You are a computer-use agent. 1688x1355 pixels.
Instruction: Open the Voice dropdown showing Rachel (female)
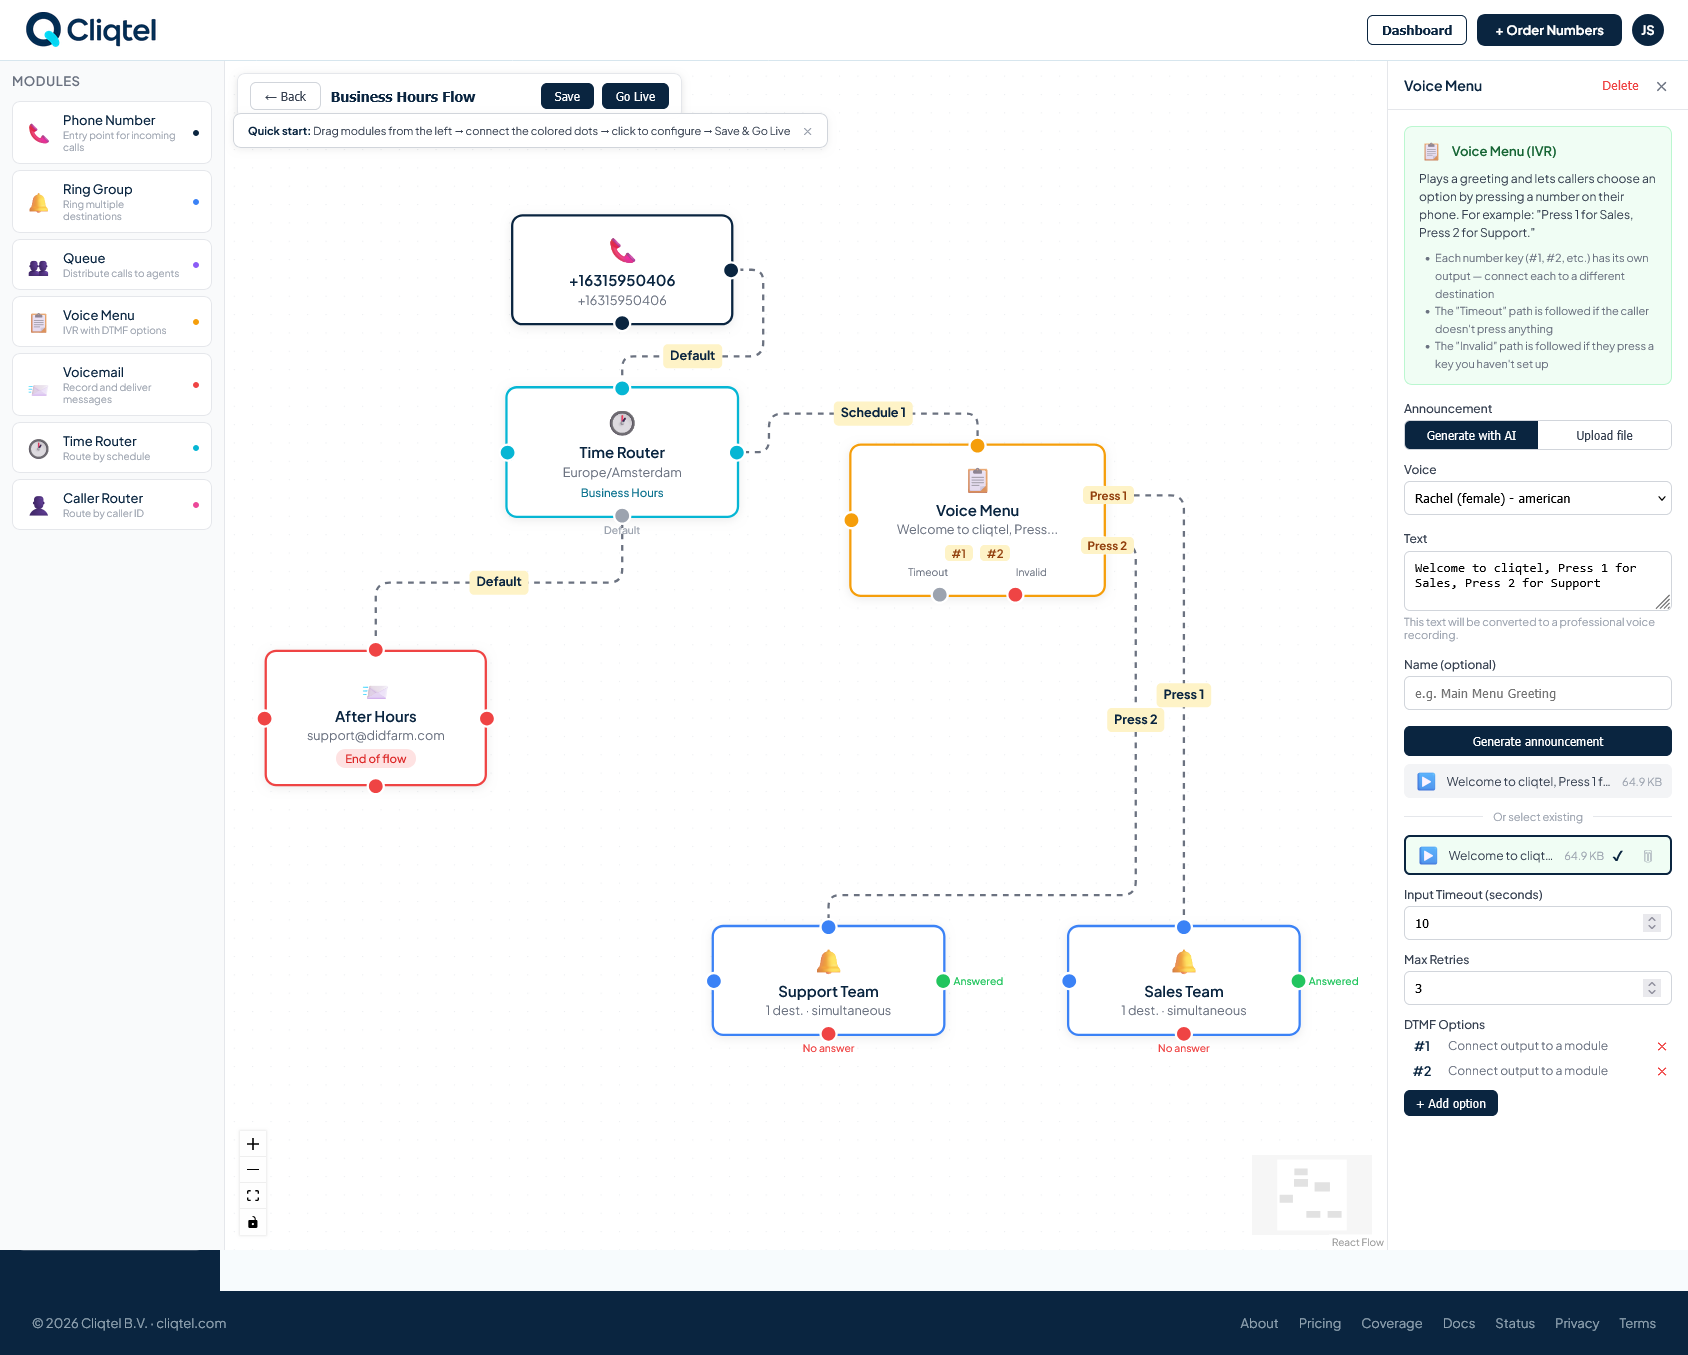coord(1537,497)
